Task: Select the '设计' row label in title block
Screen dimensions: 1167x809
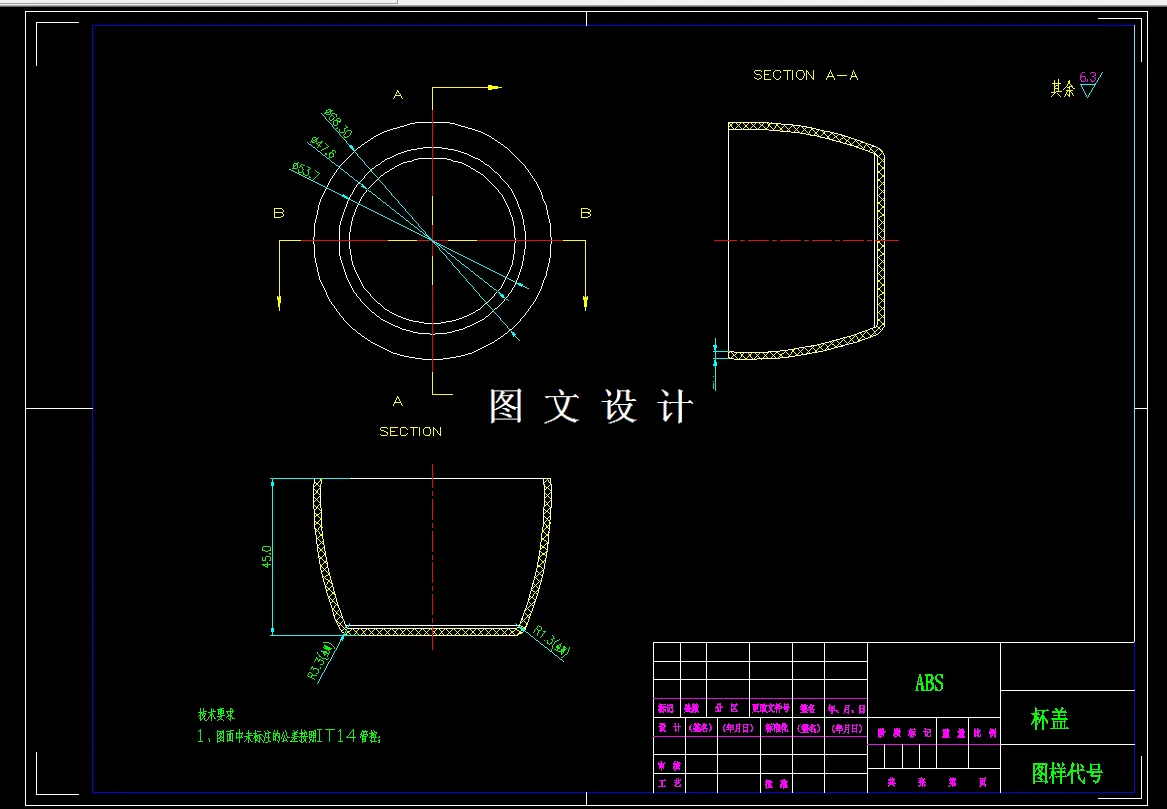Action: click(669, 728)
